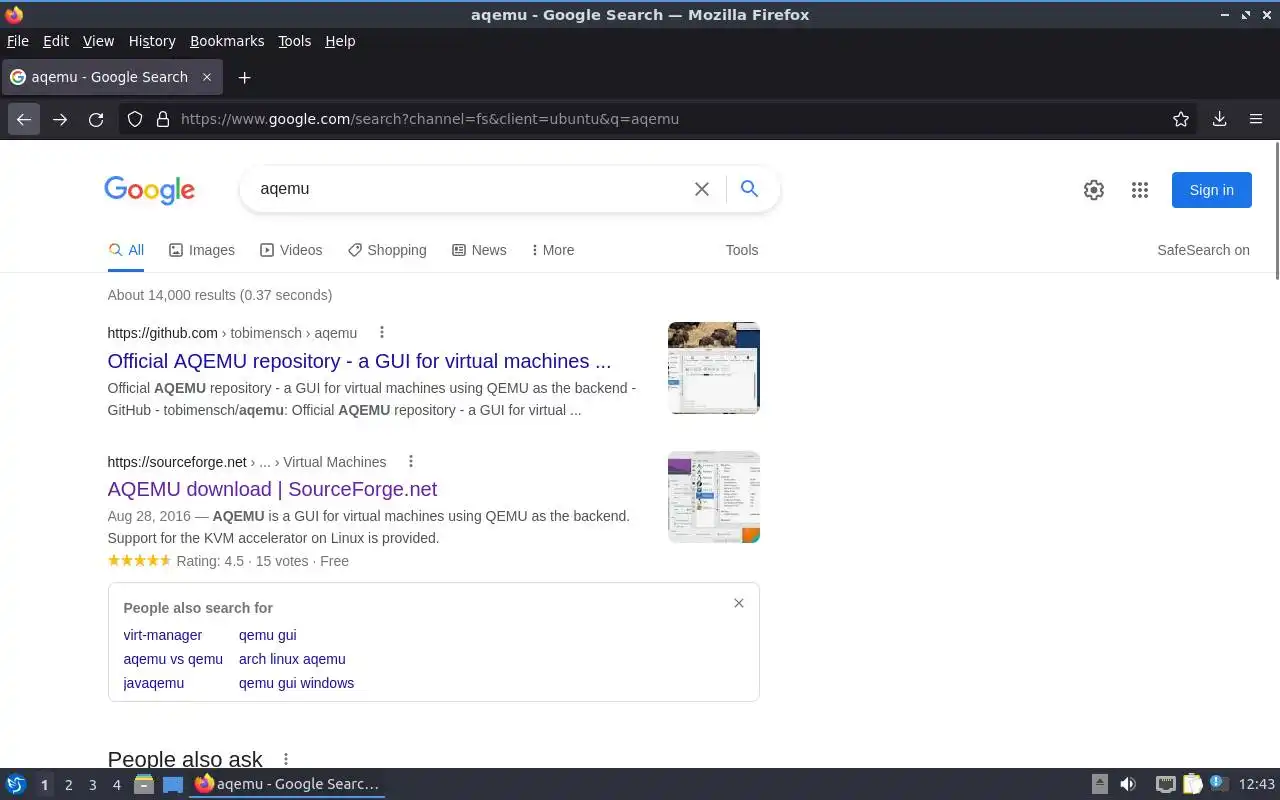The image size is (1280, 800).
Task: Open the View menu
Action: [98, 41]
